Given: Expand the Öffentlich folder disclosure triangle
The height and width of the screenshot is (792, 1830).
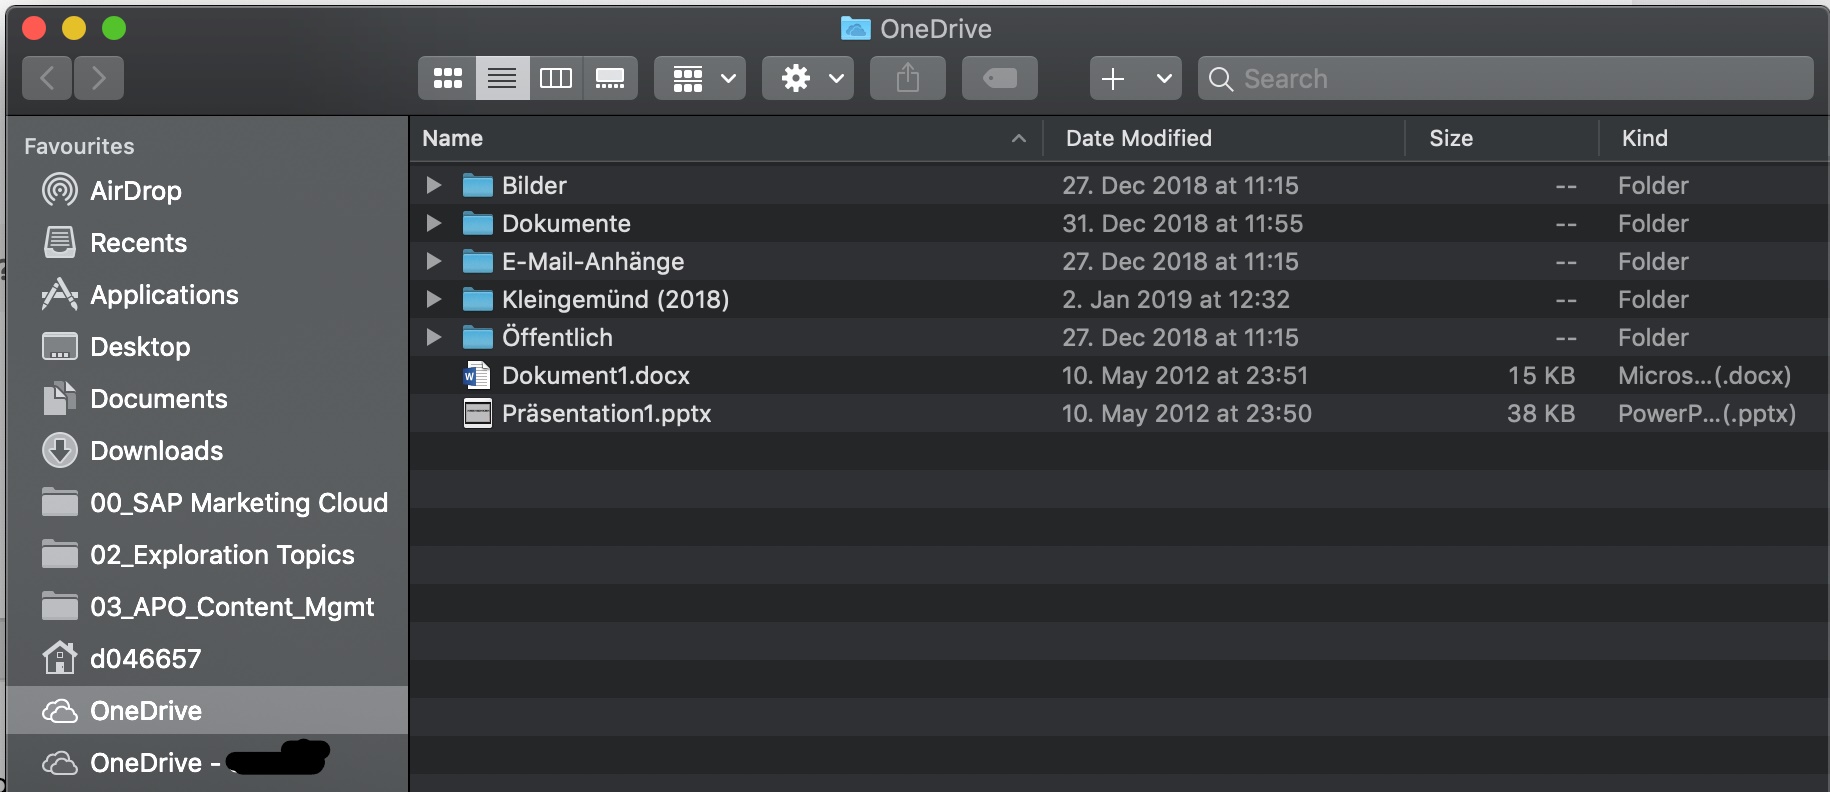Looking at the screenshot, I should (x=434, y=337).
